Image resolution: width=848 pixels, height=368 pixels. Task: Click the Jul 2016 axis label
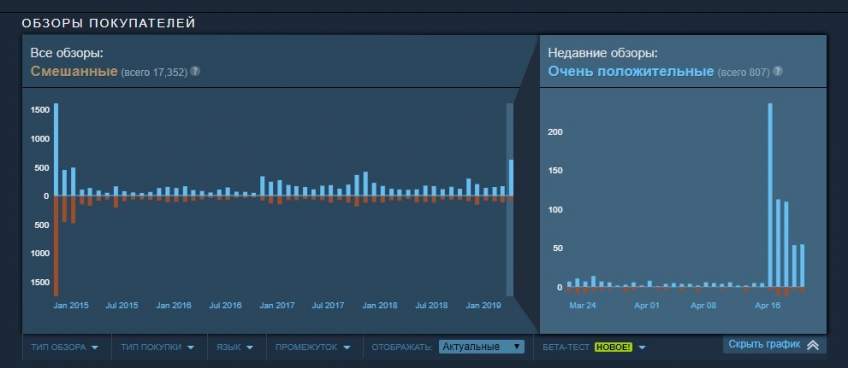[225, 306]
